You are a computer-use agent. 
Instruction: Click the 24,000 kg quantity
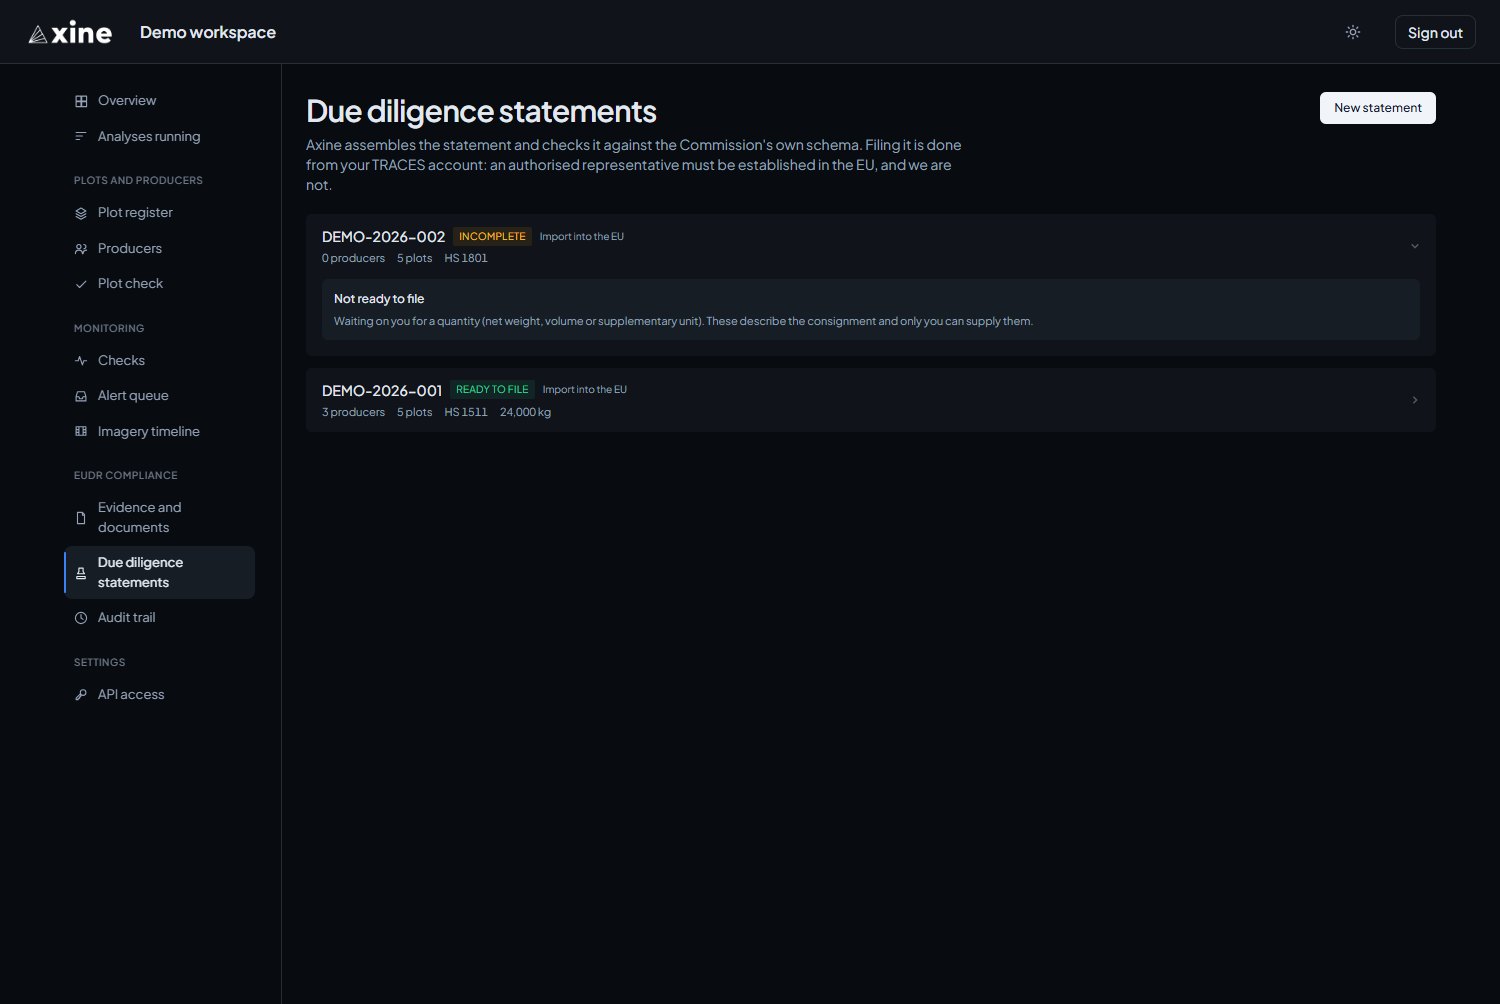(525, 412)
